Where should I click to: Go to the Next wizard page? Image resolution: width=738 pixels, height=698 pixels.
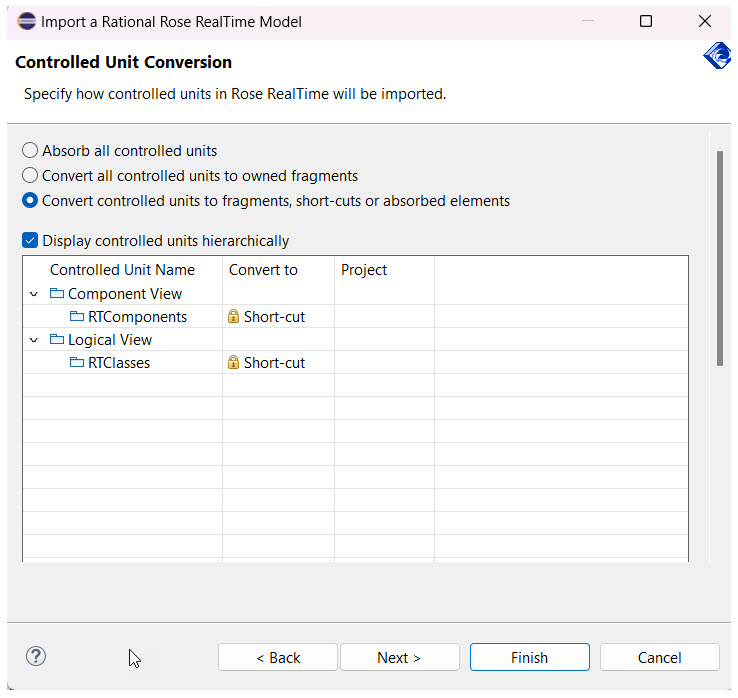(399, 658)
